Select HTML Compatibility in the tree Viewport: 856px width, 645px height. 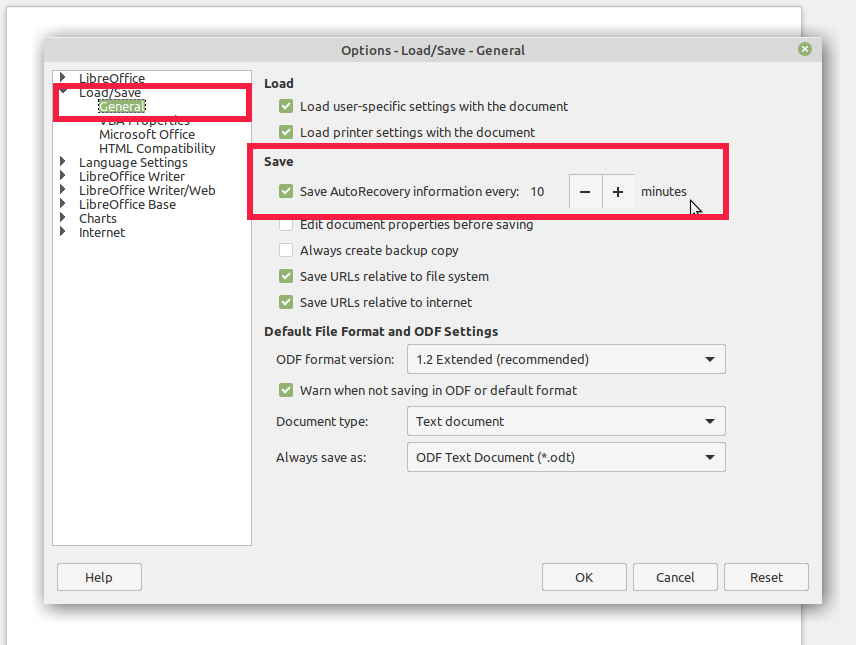[x=157, y=149]
